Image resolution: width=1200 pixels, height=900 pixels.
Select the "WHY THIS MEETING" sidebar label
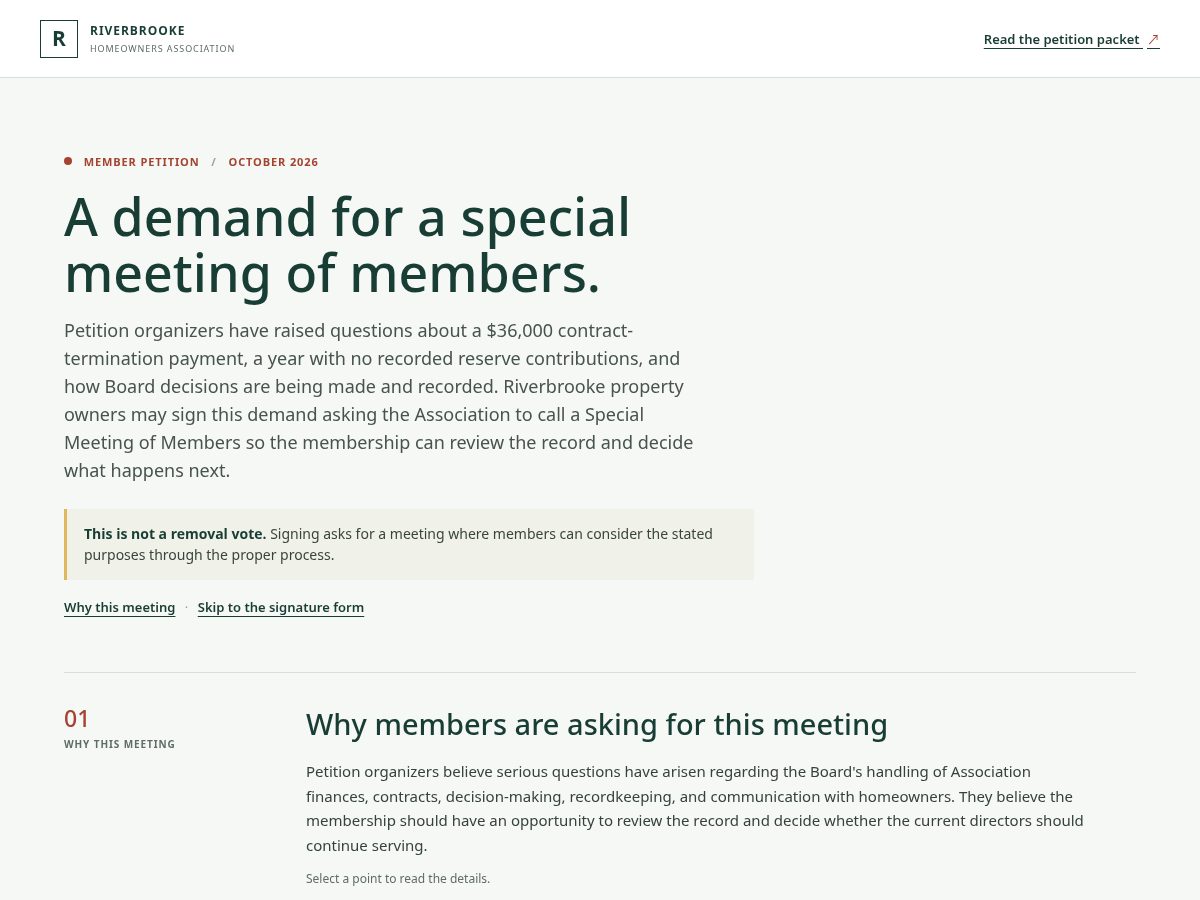[x=119, y=744]
